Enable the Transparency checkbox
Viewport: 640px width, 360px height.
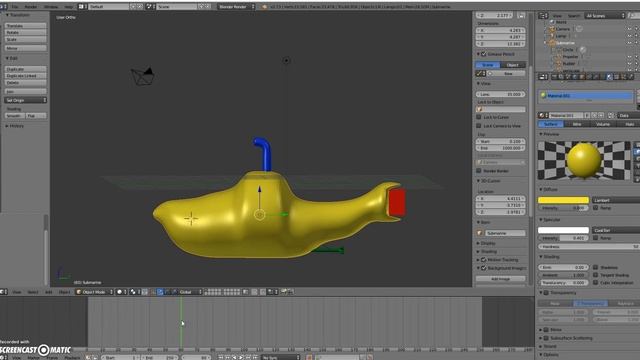point(546,293)
